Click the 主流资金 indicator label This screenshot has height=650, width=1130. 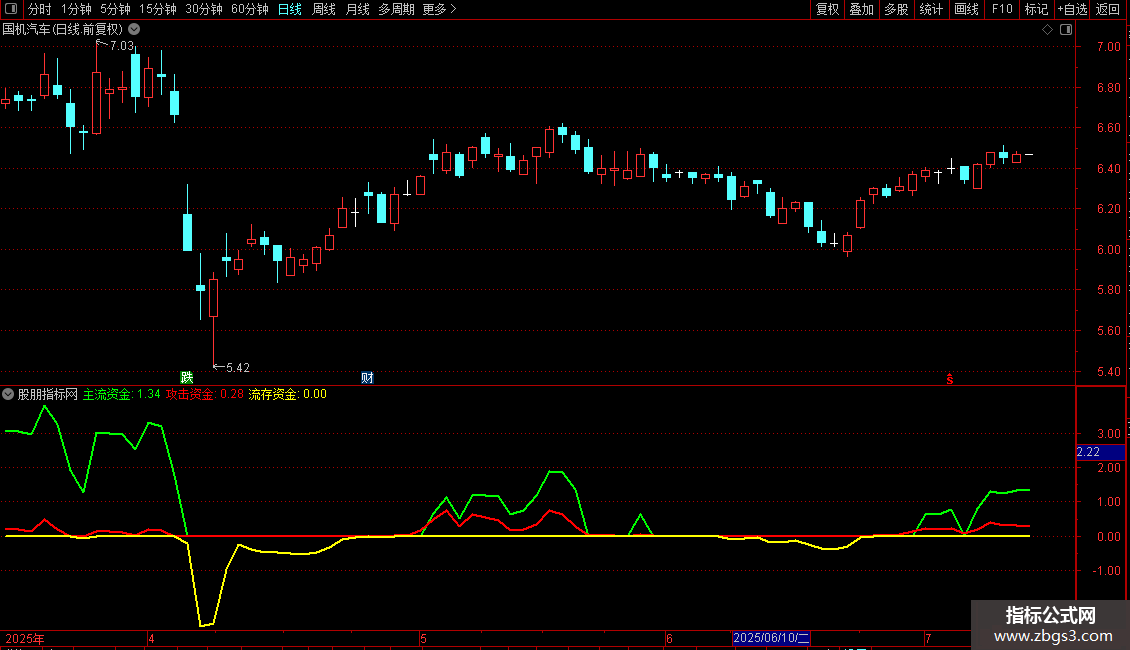pos(121,394)
